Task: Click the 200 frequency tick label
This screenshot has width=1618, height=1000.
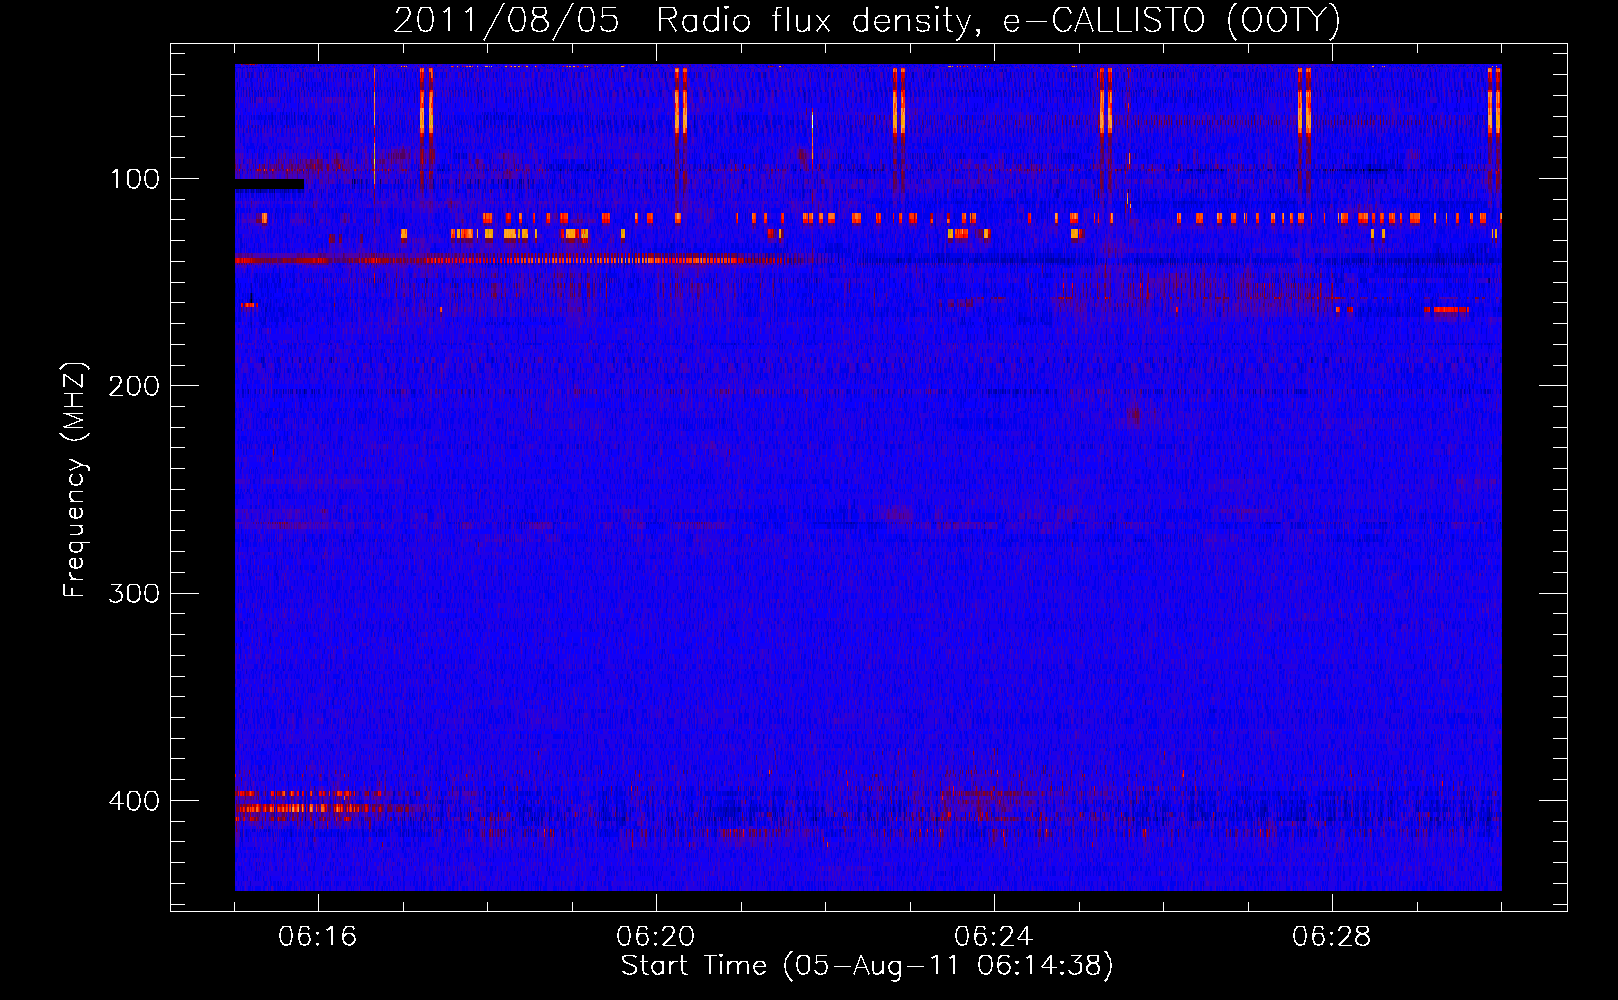Action: [134, 386]
